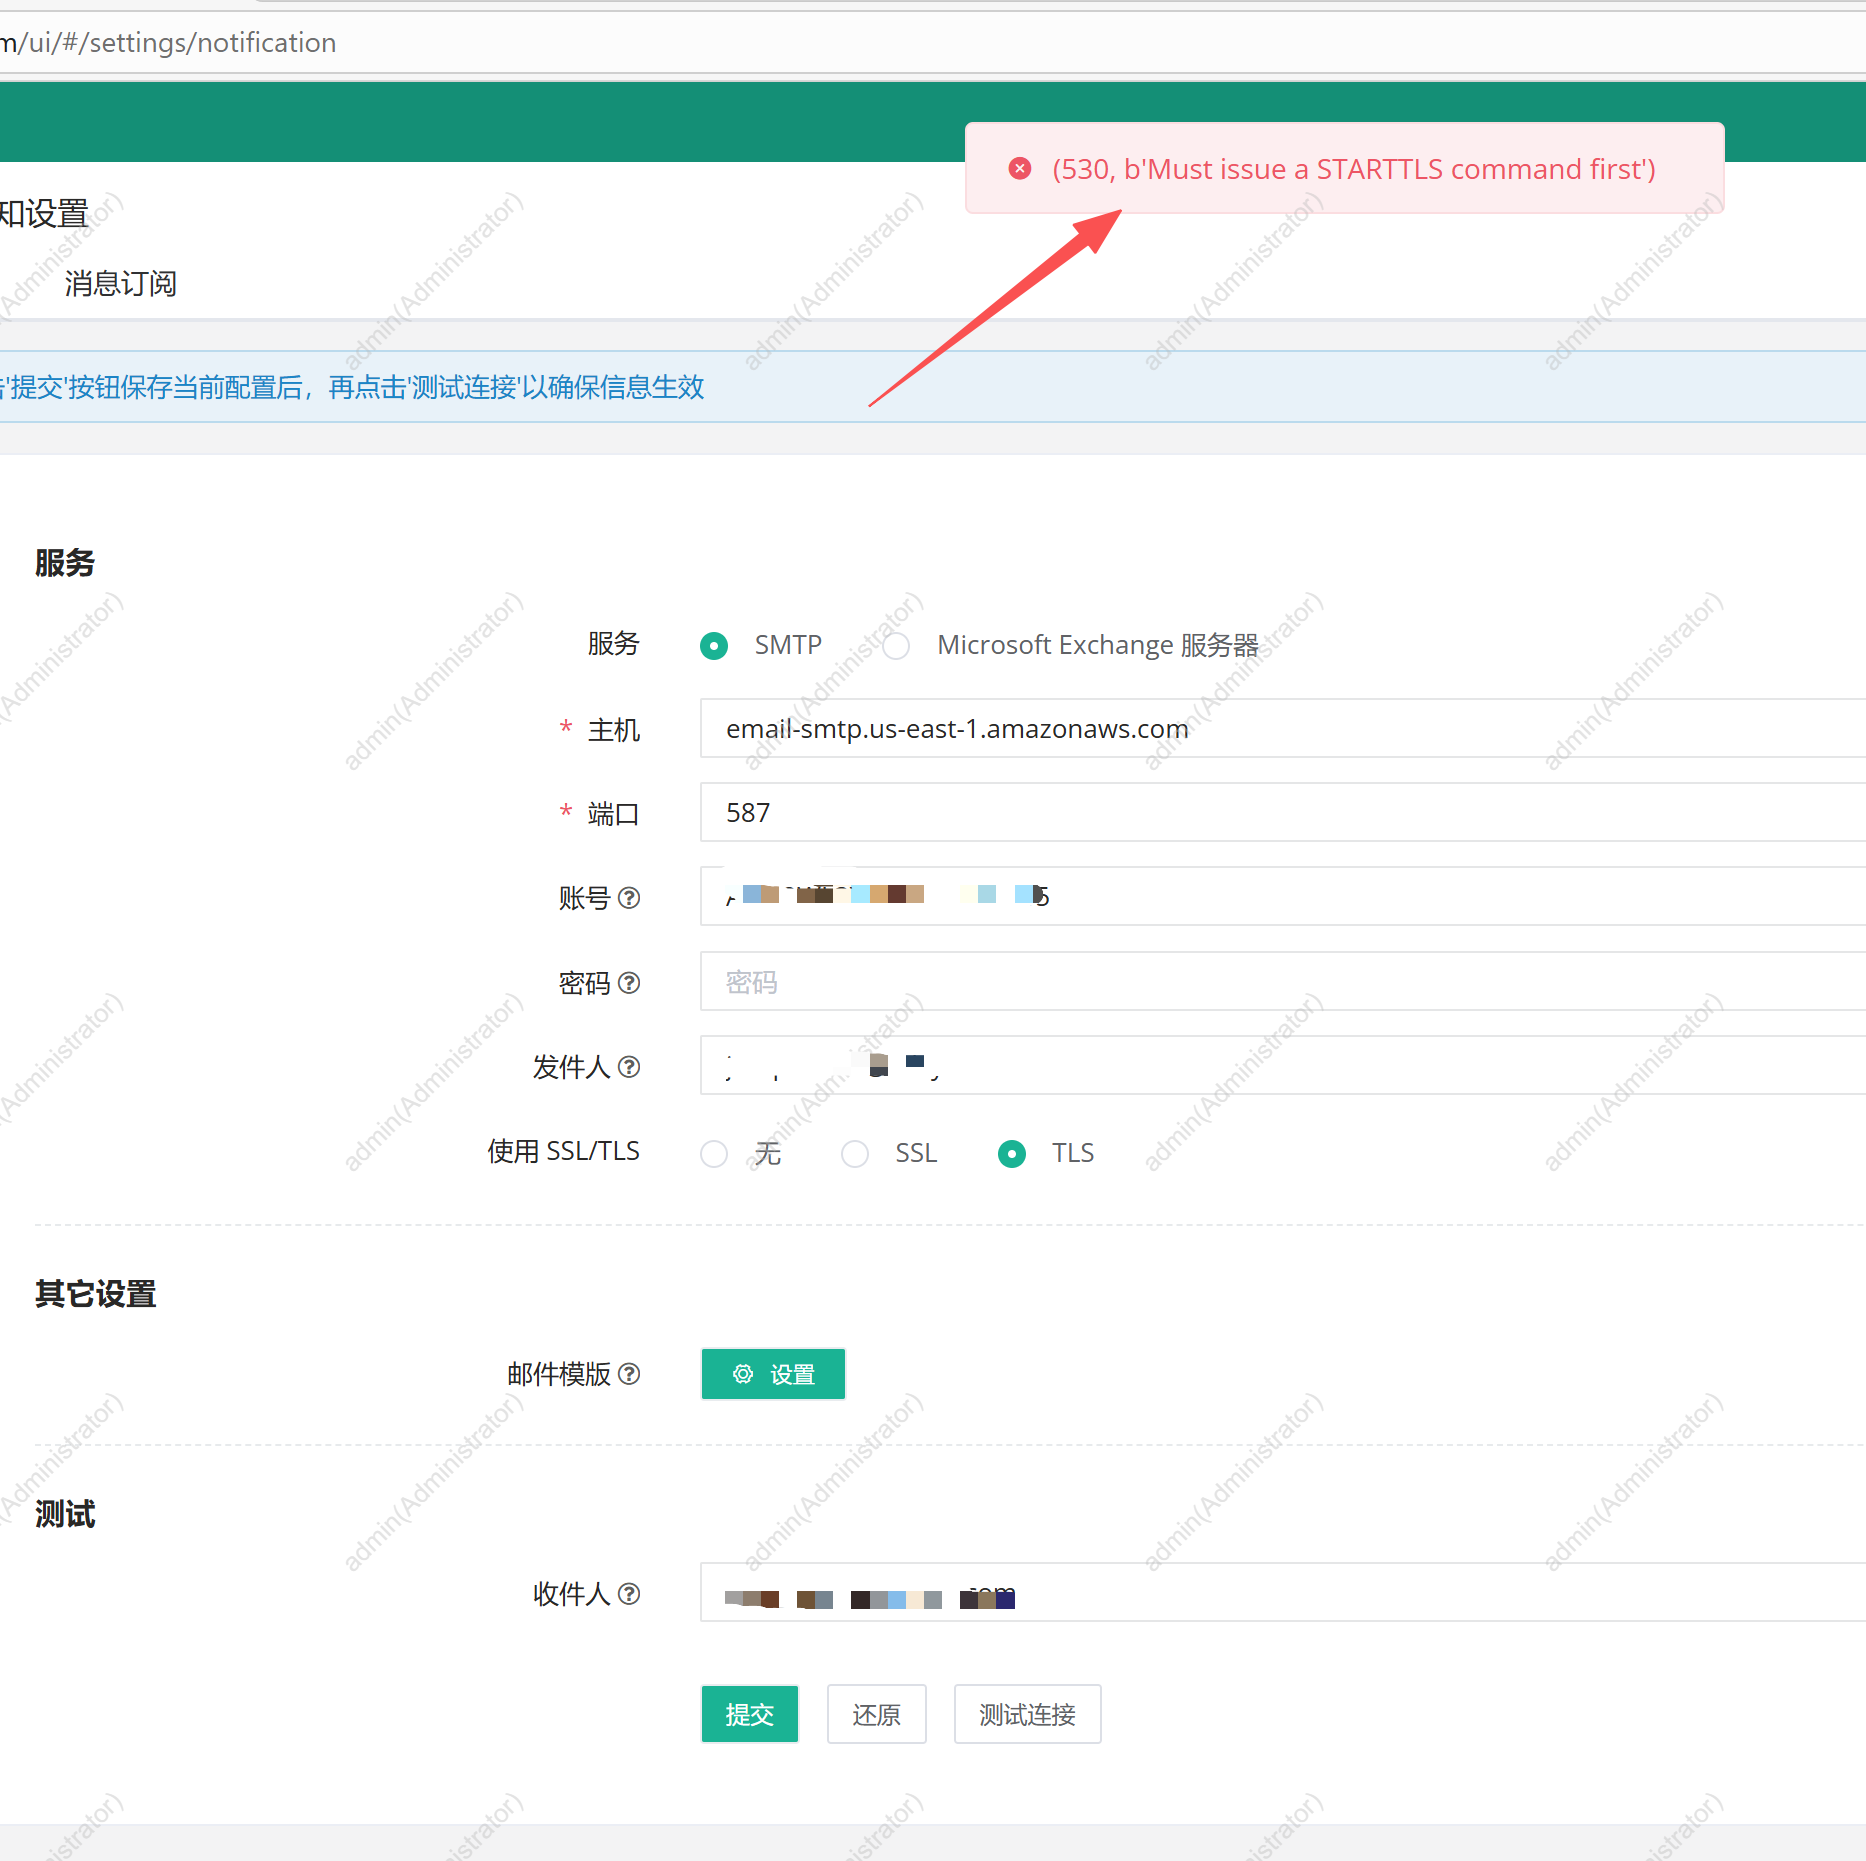This screenshot has height=1861, width=1866.
Task: Switch to the 消息订阅 tab
Action: pos(120,284)
